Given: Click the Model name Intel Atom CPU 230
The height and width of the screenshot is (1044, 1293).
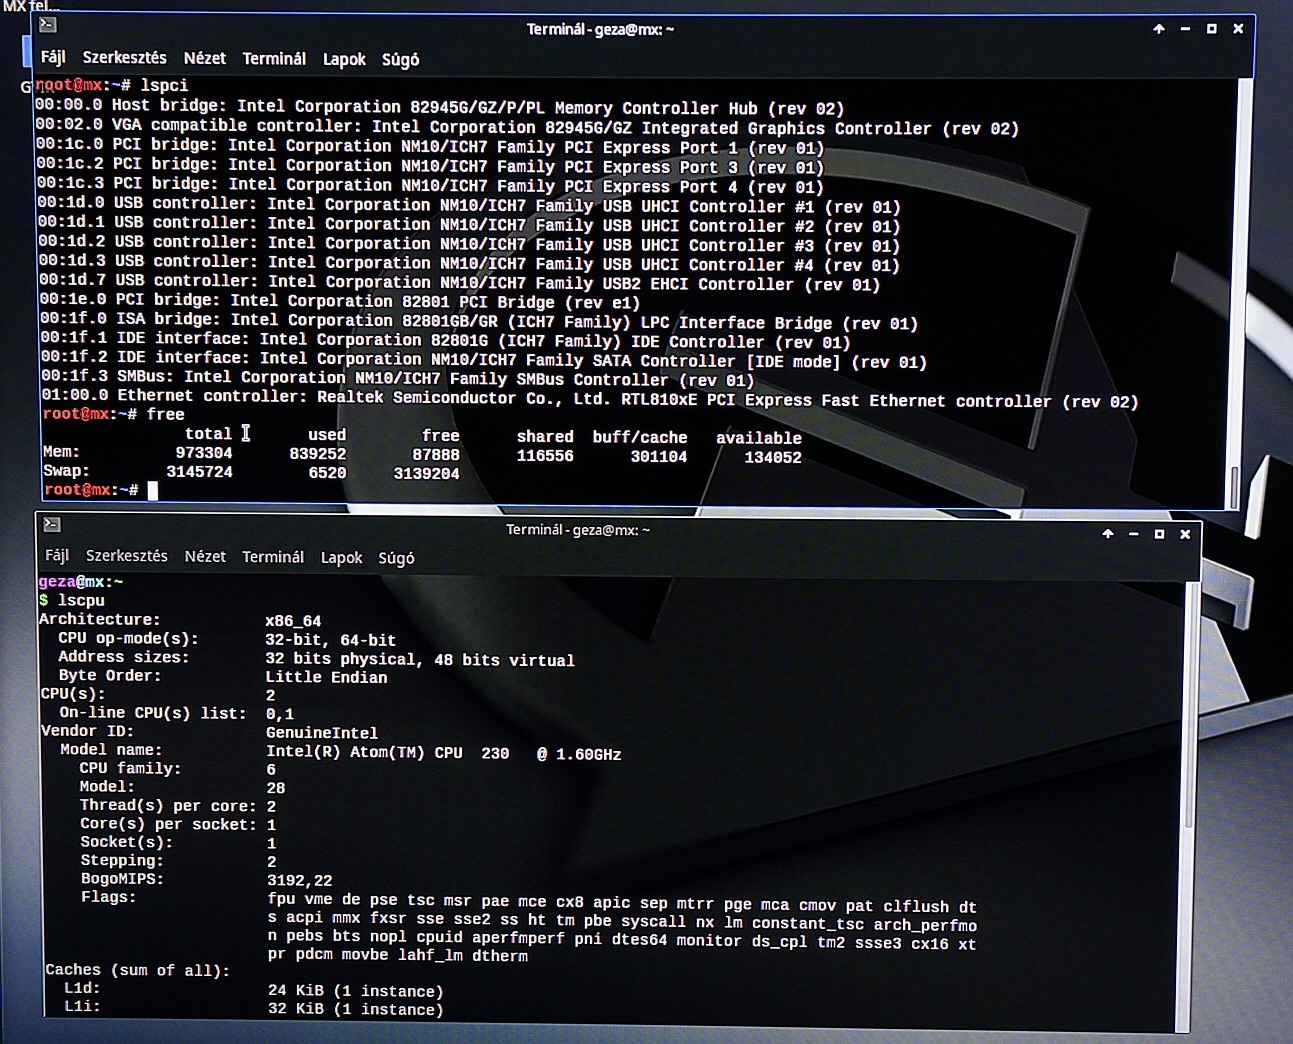Looking at the screenshot, I should (444, 753).
